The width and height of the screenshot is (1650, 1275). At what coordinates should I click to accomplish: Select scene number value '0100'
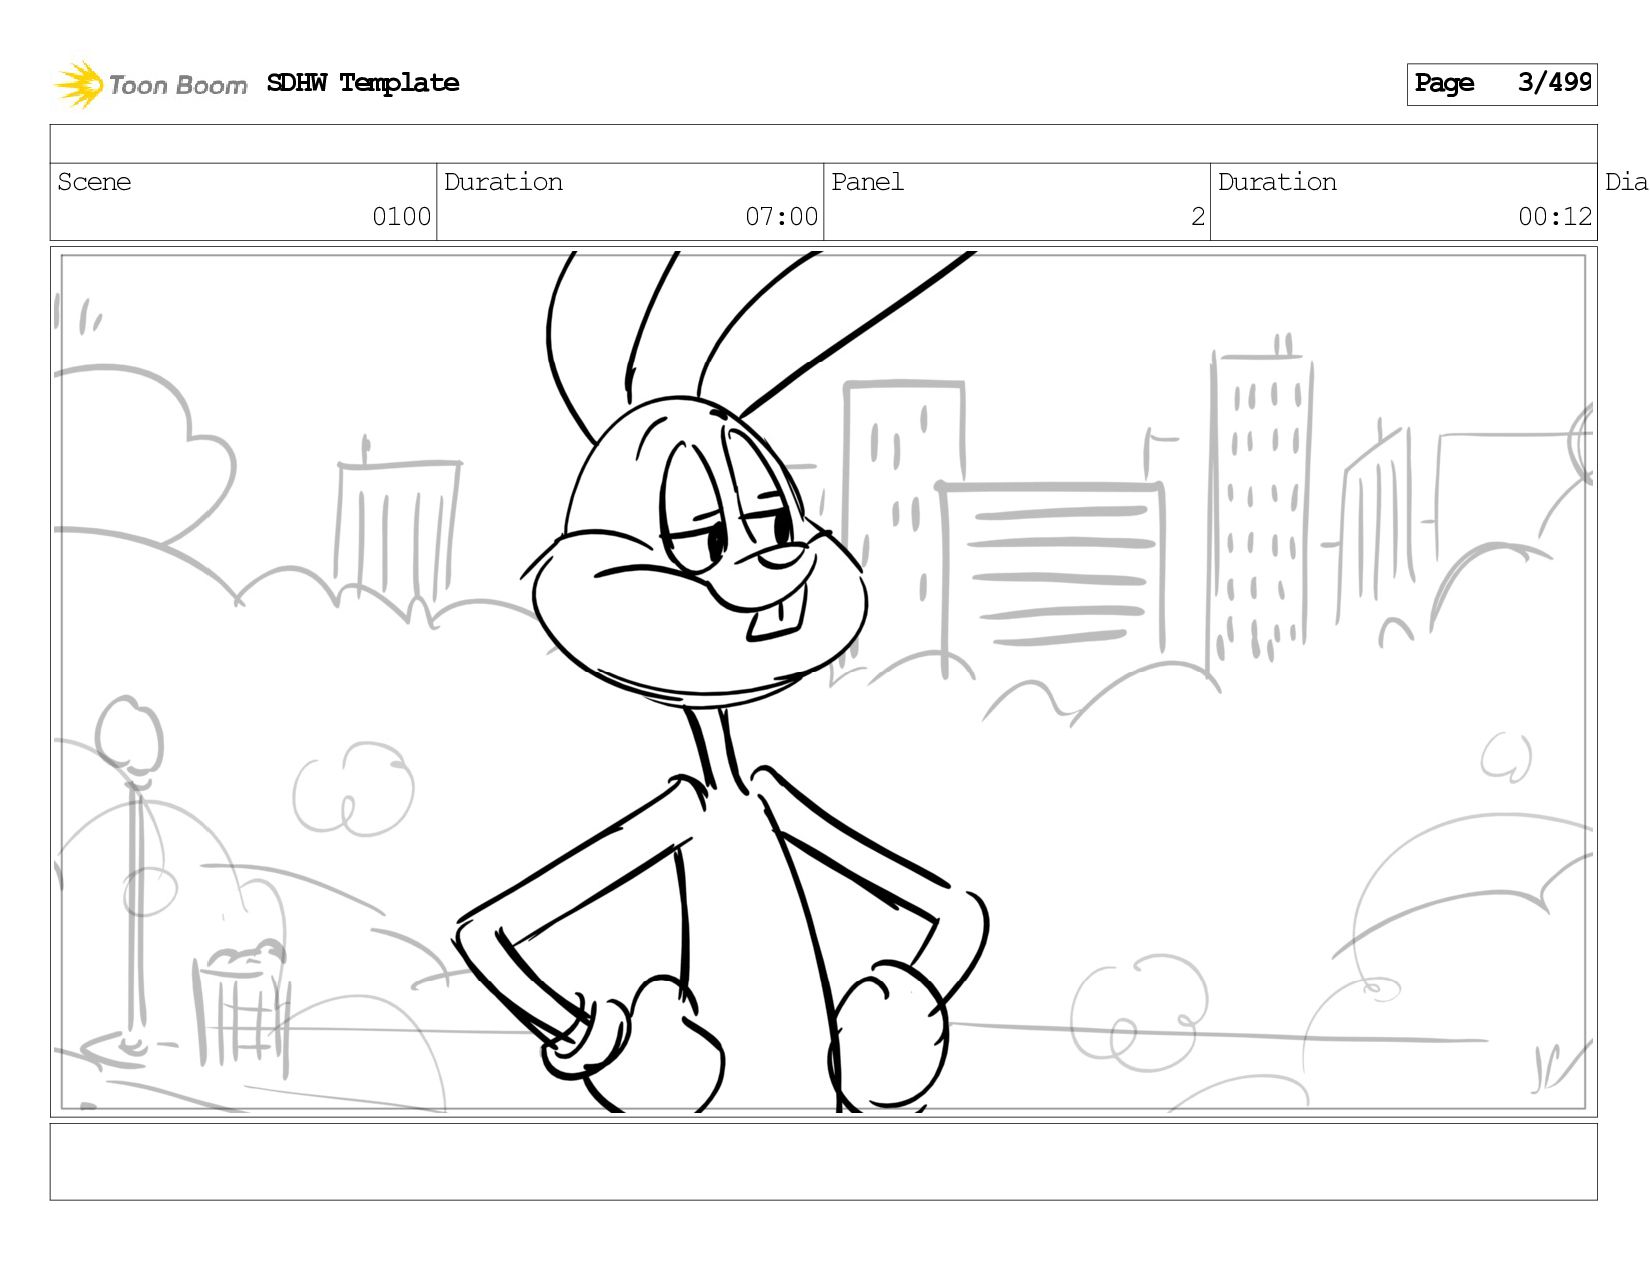(x=401, y=217)
